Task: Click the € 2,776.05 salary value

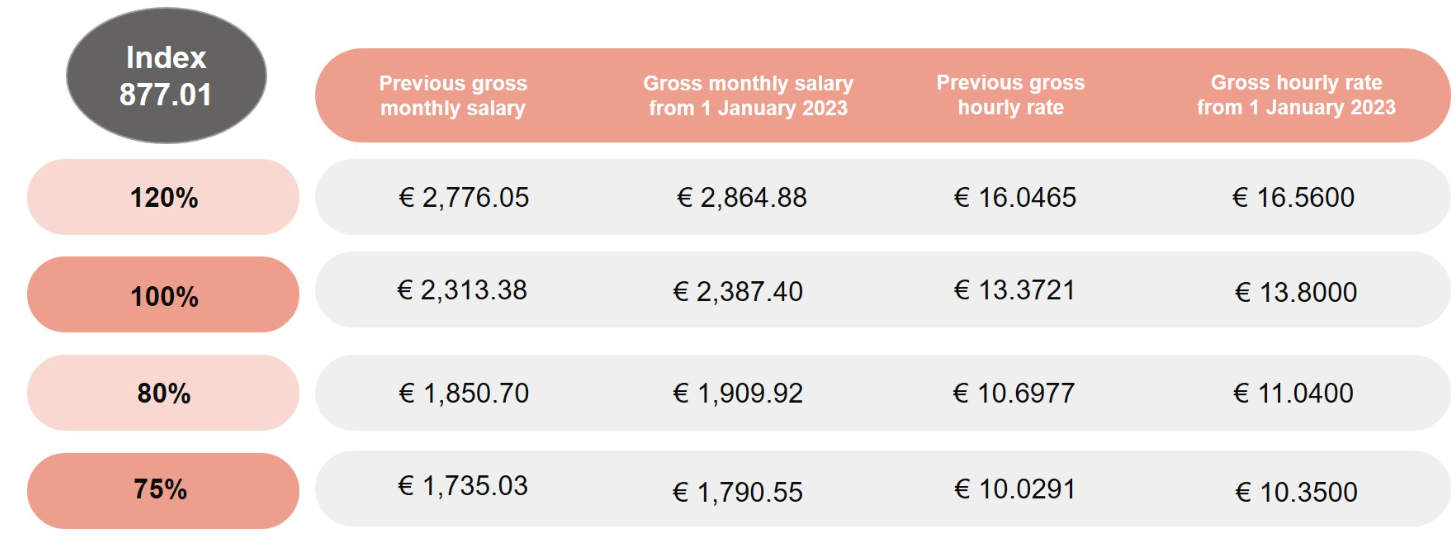Action: [463, 198]
